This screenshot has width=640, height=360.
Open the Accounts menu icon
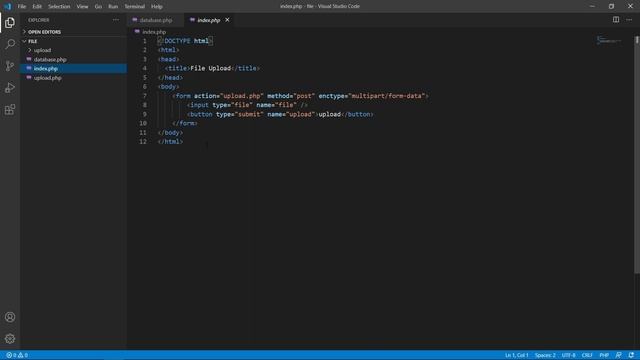tap(10, 317)
